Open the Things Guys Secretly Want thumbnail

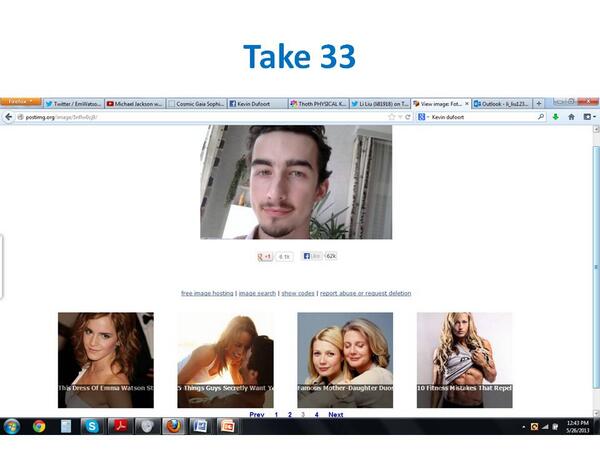pos(225,360)
